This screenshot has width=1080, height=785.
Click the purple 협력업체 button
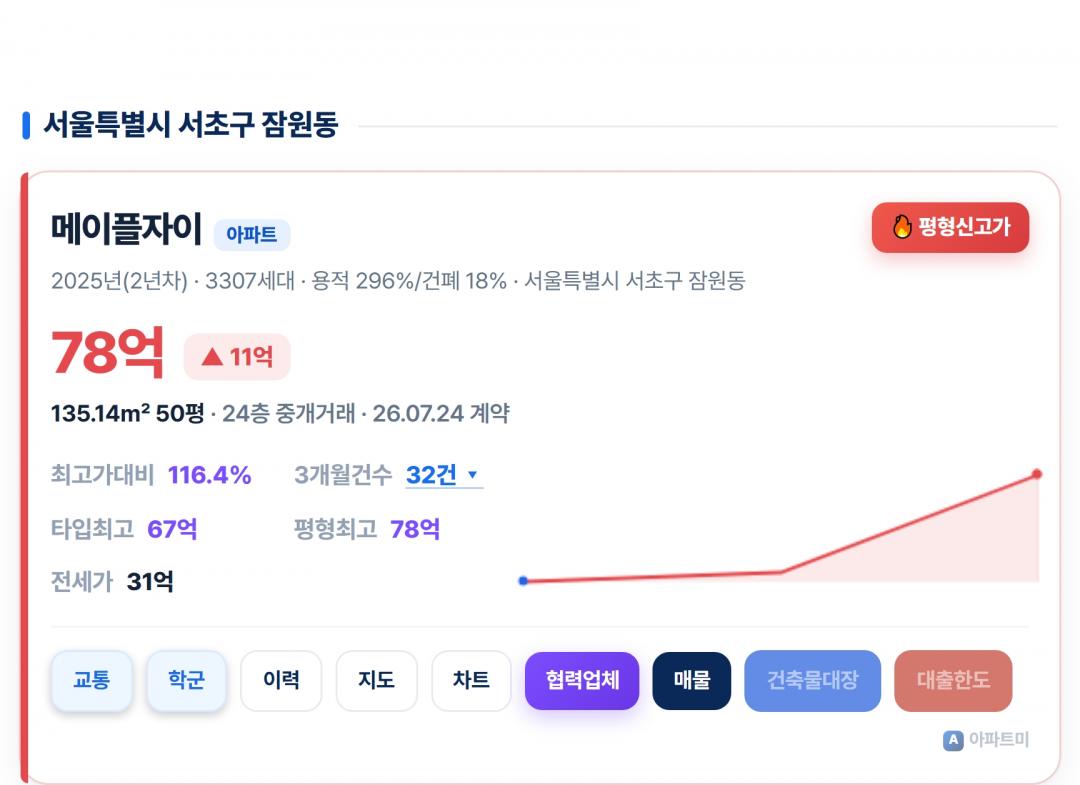click(x=582, y=680)
